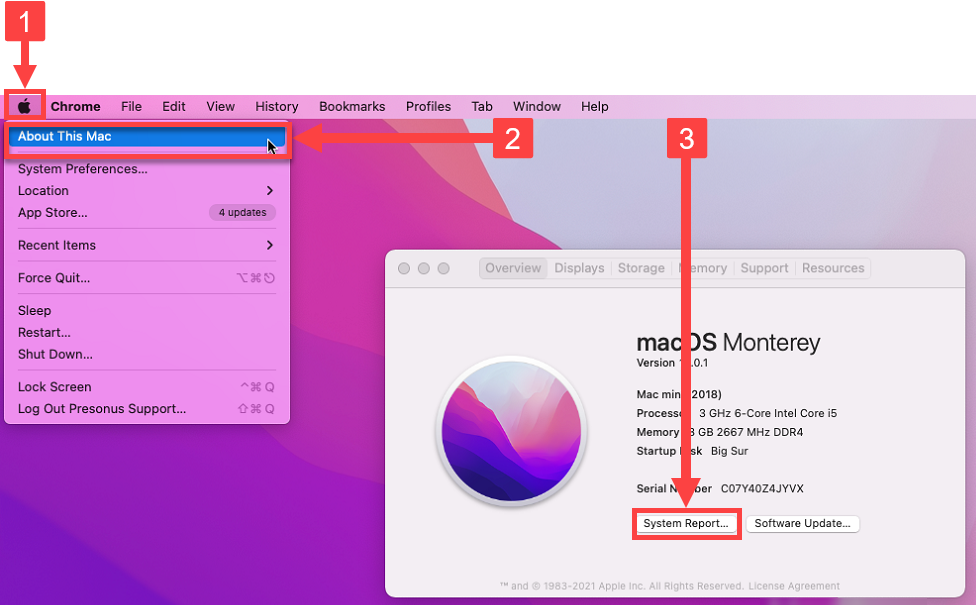The image size is (976, 605).
Task: Click the yellow minimize button of About window
Action: tap(424, 268)
